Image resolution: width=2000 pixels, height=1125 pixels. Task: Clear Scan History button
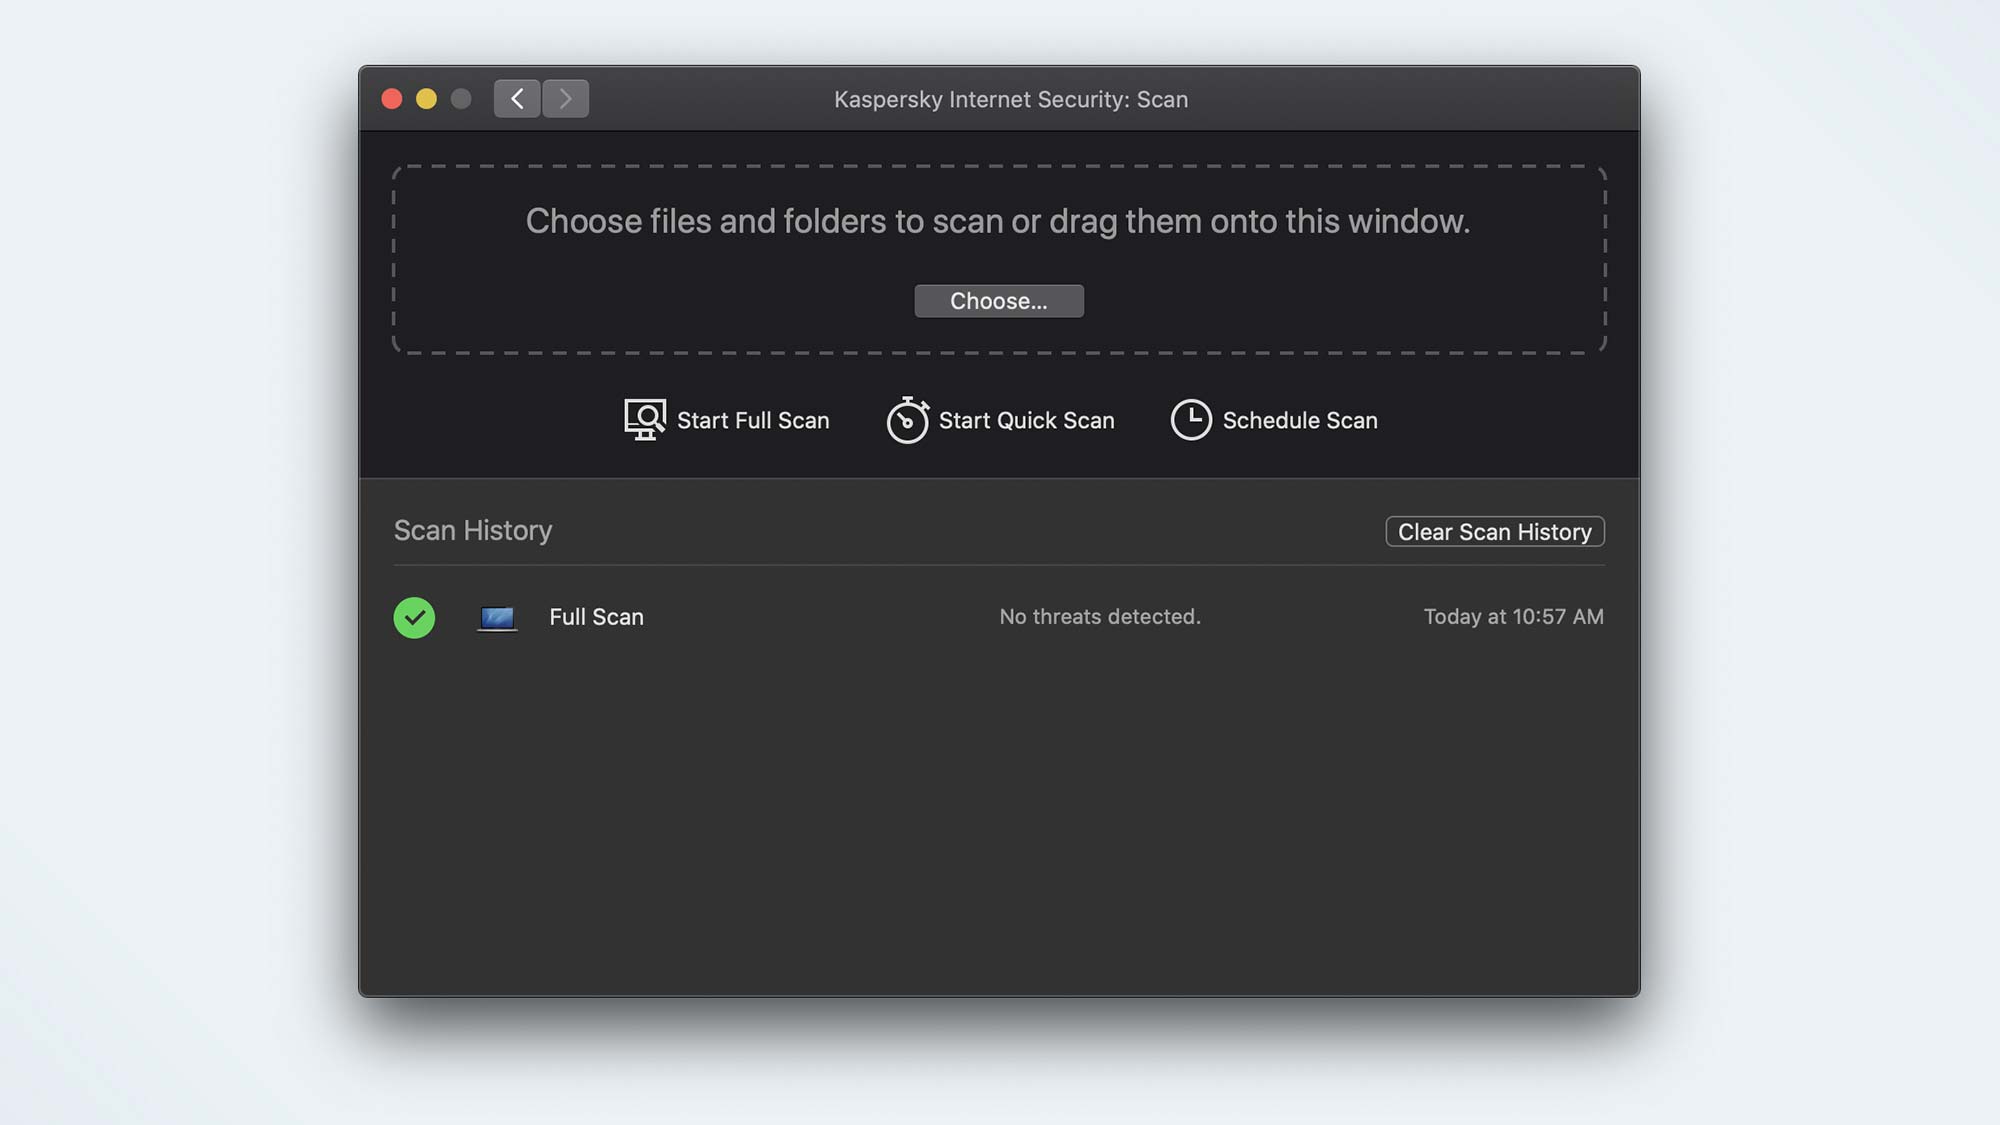pyautogui.click(x=1495, y=532)
